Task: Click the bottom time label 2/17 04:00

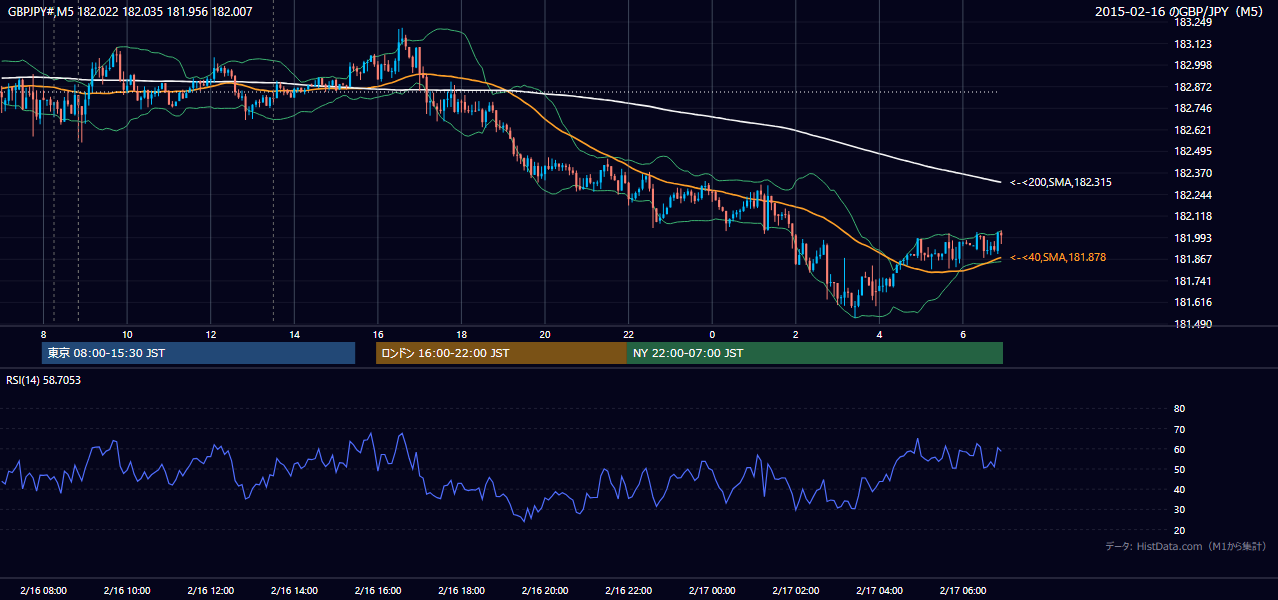Action: click(x=879, y=590)
